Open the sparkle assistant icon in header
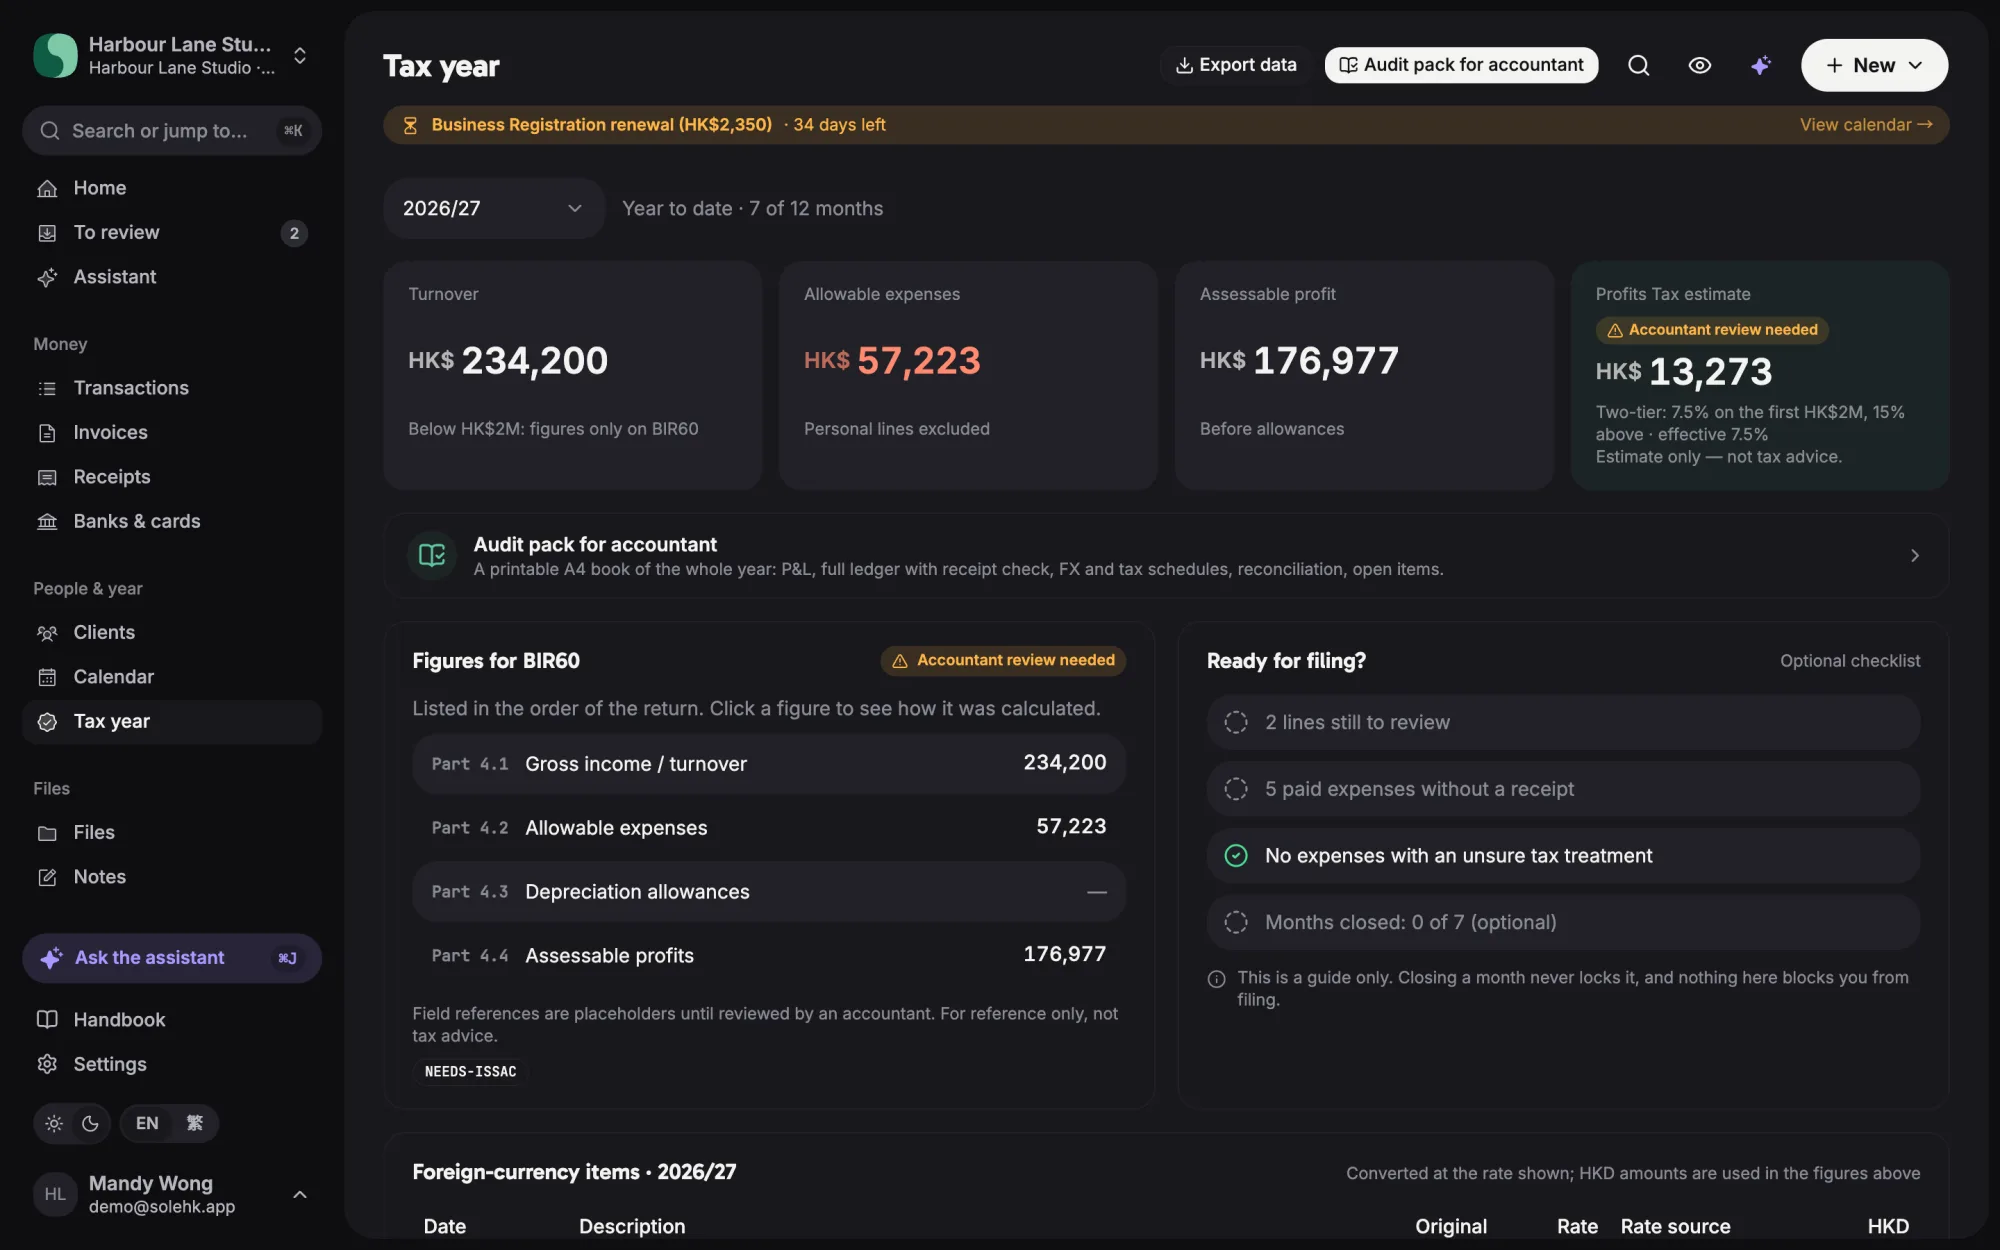The width and height of the screenshot is (2000, 1250). [x=1760, y=65]
